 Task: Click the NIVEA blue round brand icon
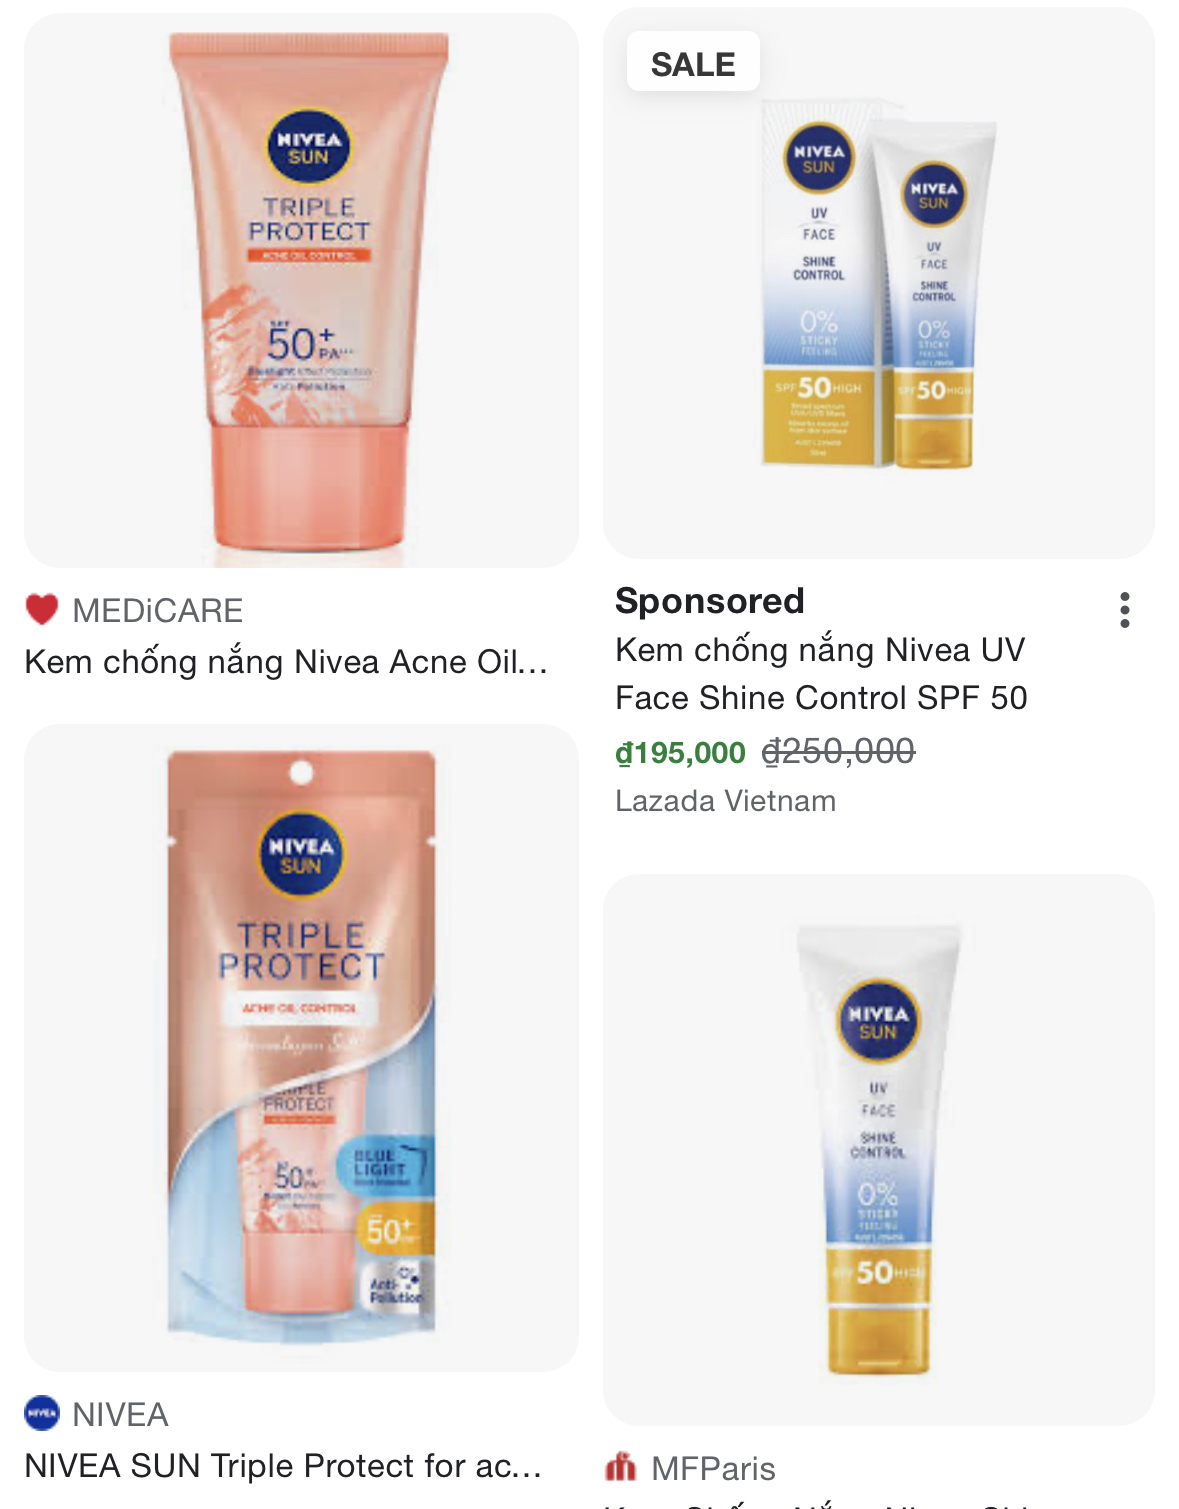(x=42, y=1413)
